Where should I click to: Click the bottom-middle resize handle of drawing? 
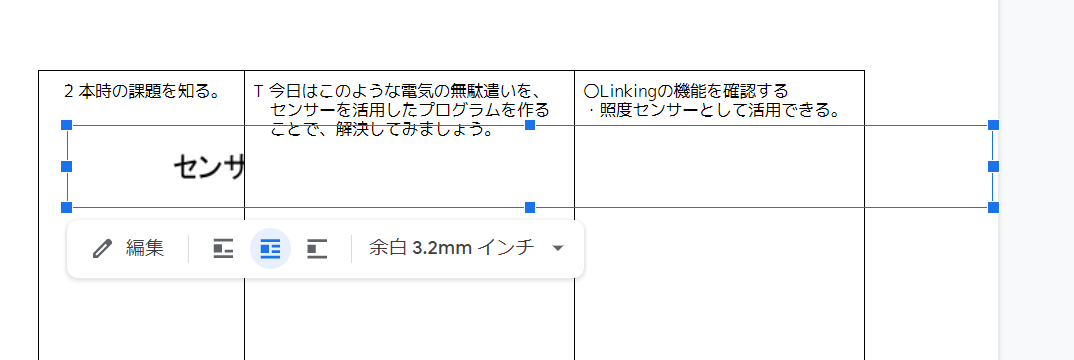click(529, 207)
